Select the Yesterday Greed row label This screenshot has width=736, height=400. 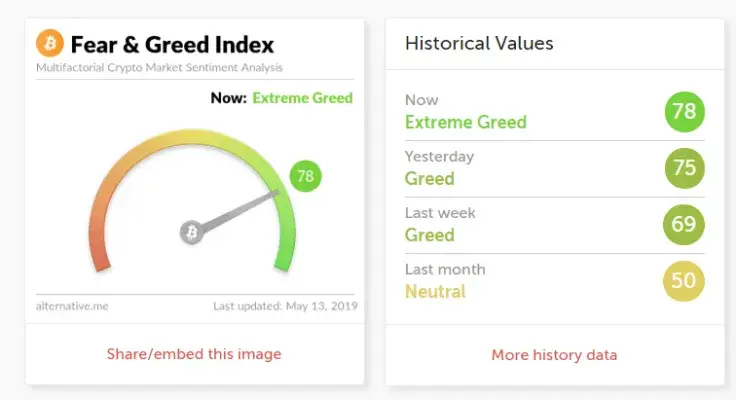(x=430, y=179)
